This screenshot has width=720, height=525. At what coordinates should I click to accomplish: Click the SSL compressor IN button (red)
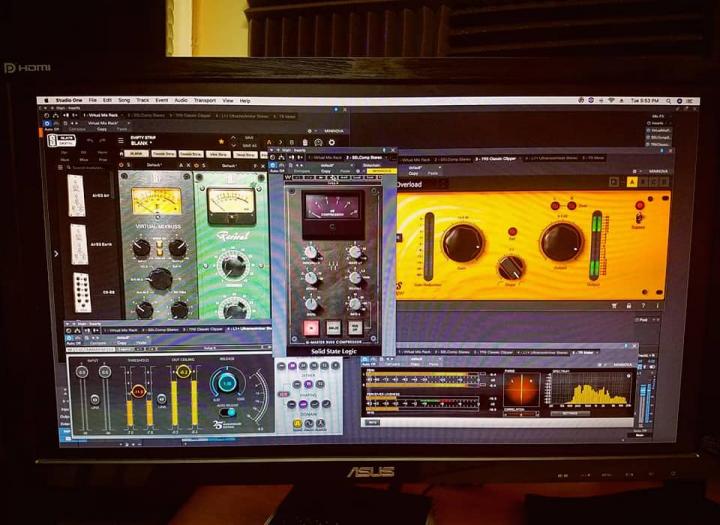coord(311,328)
